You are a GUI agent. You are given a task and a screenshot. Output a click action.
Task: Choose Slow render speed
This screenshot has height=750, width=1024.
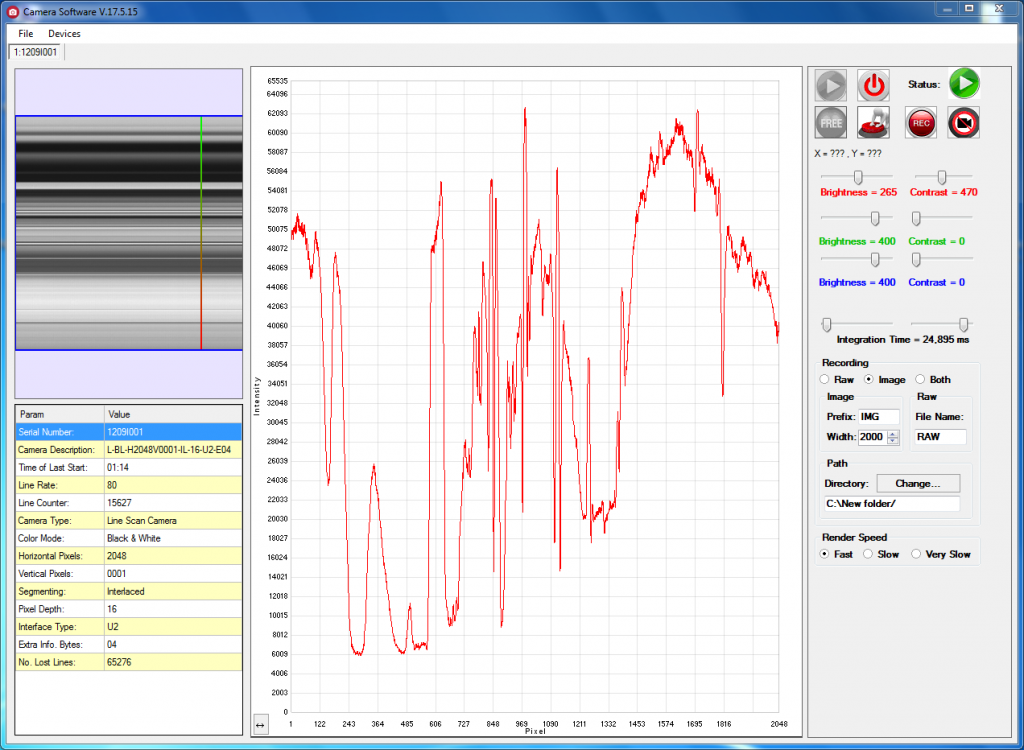pos(868,554)
